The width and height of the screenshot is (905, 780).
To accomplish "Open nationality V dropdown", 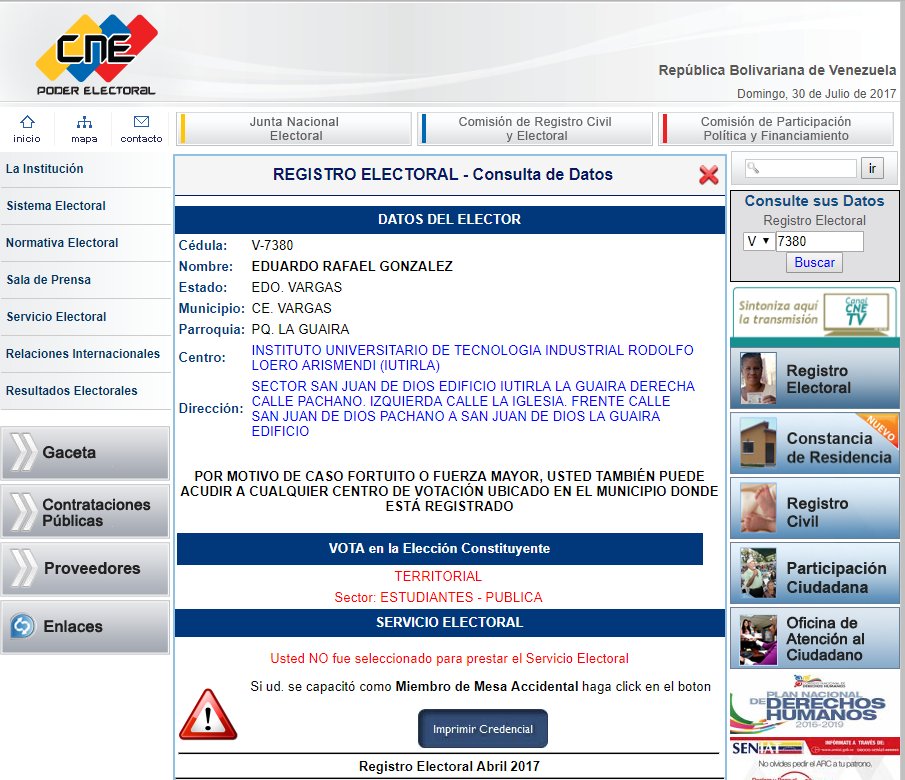I will [x=758, y=241].
